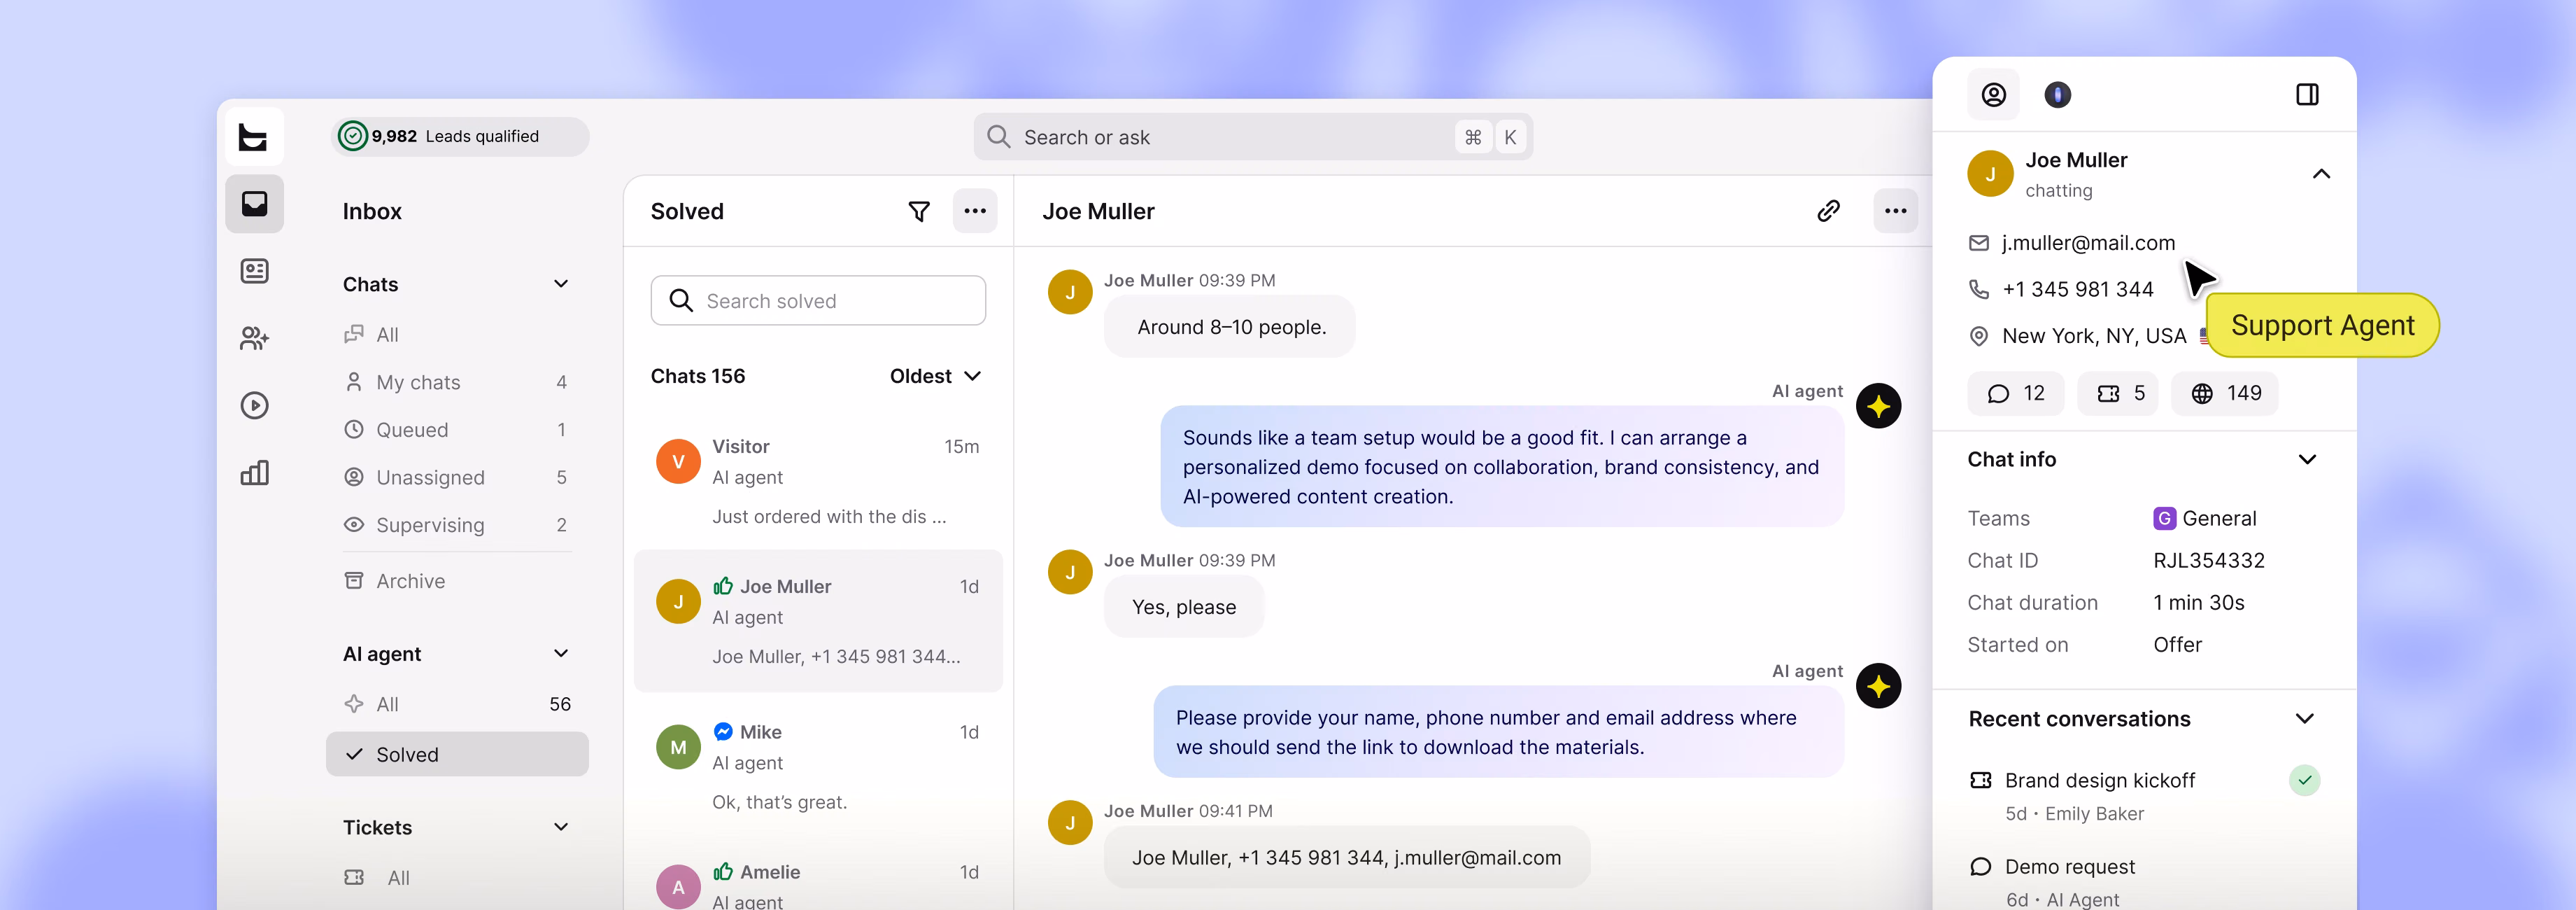Open the Inbox icon in sidebar

[x=254, y=204]
